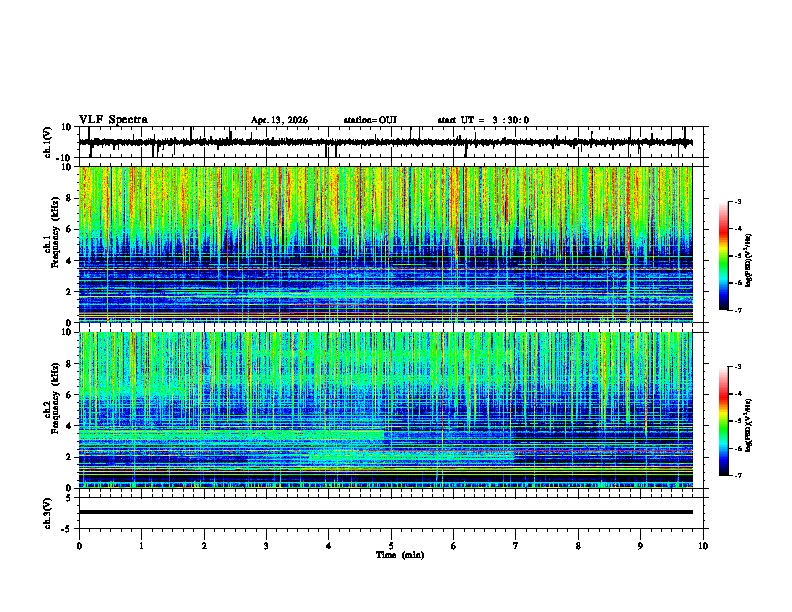The height and width of the screenshot is (612, 792).
Task: Click the ch.2 spectrogram color scale bar
Action: (724, 421)
